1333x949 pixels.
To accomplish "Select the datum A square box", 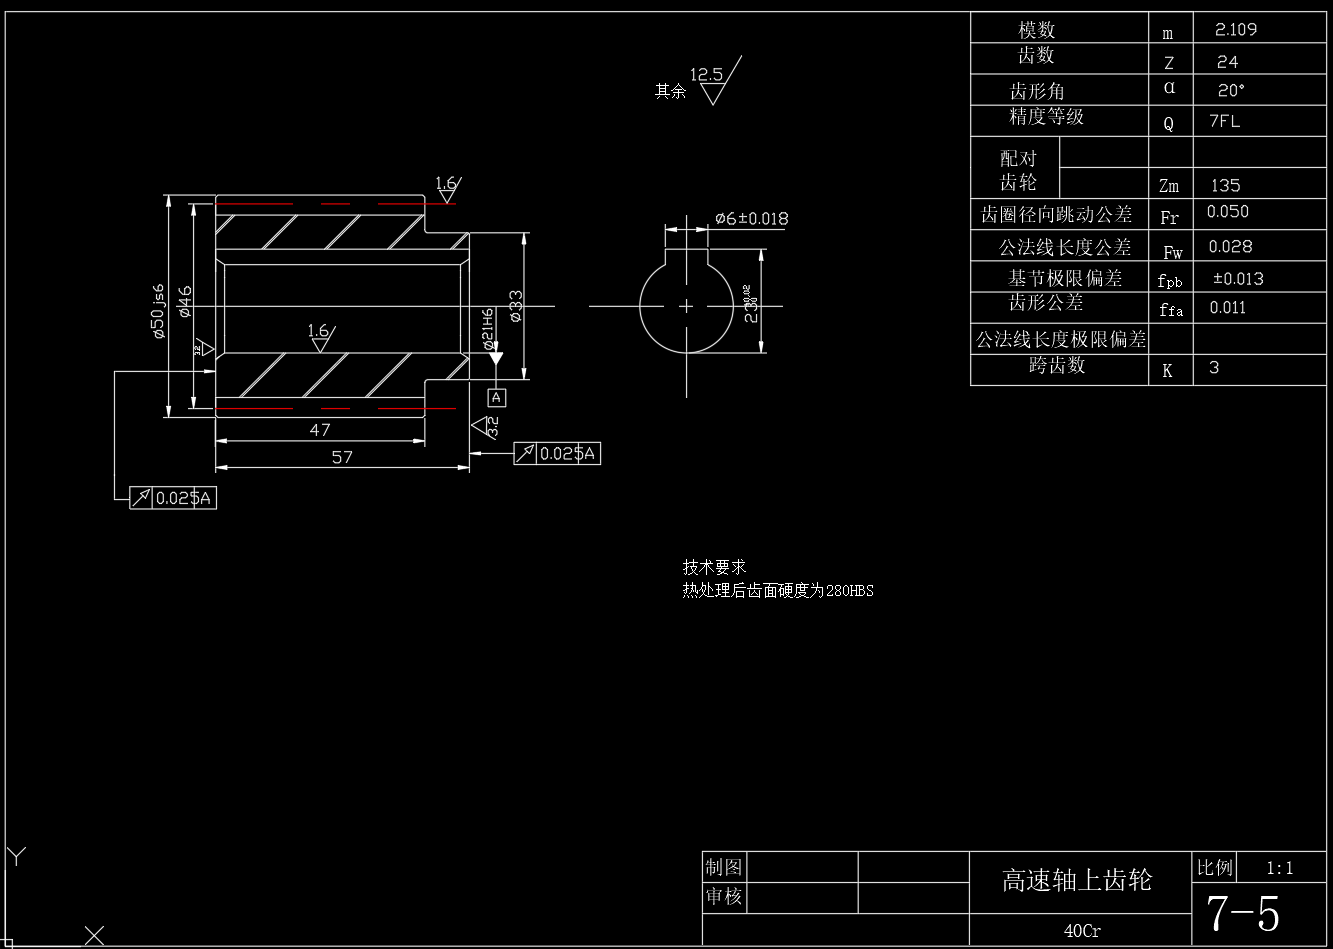I will click(496, 397).
